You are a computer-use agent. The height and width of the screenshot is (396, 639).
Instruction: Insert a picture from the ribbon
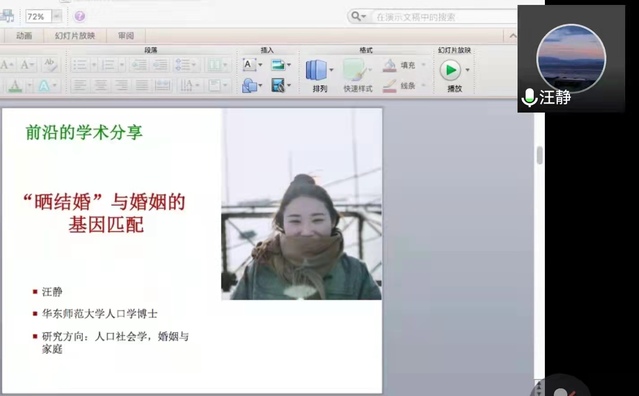(278, 65)
